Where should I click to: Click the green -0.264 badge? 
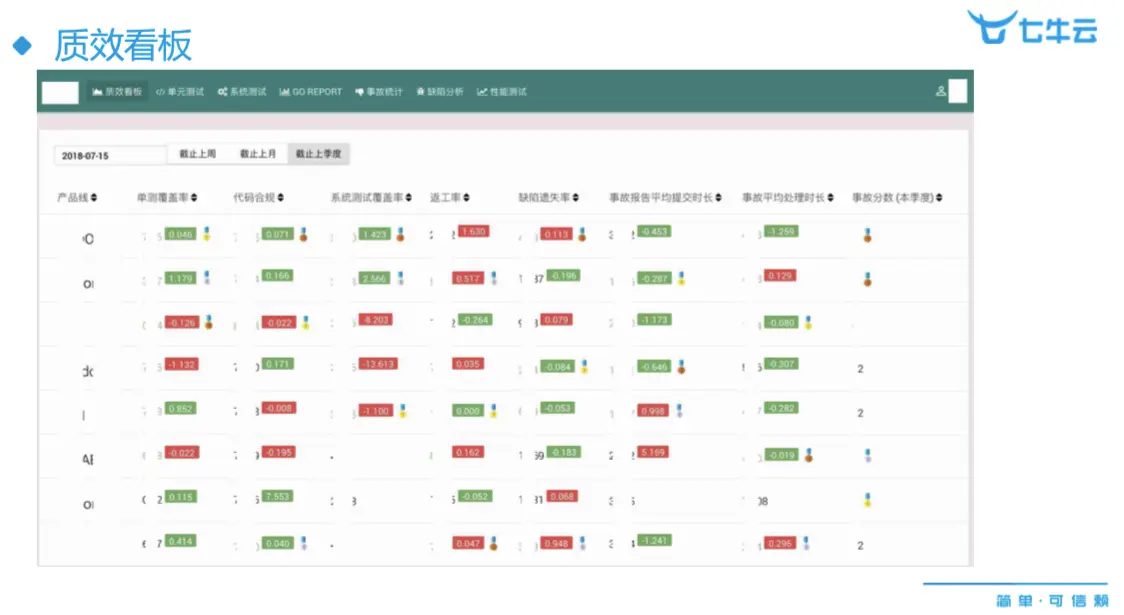point(475,320)
